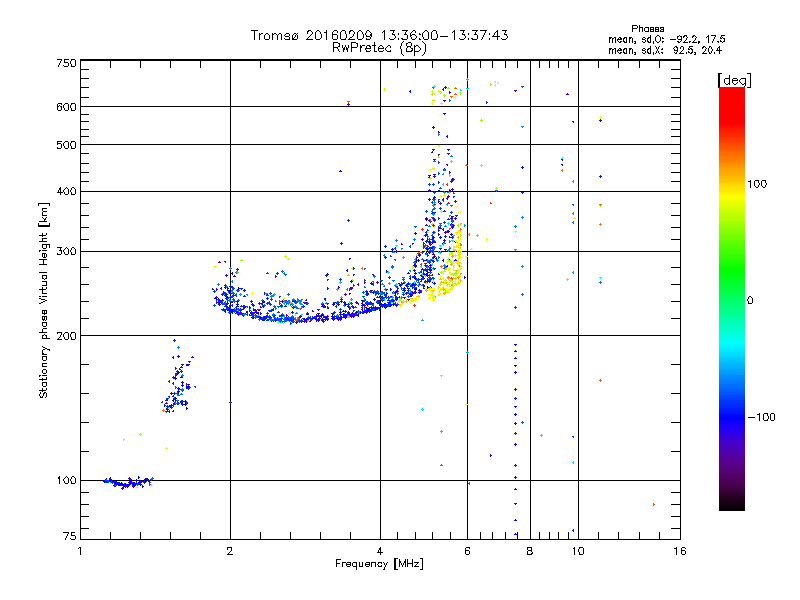This screenshot has height=600, width=800.
Task: Click the '600' height tick label
Action: coord(66,107)
